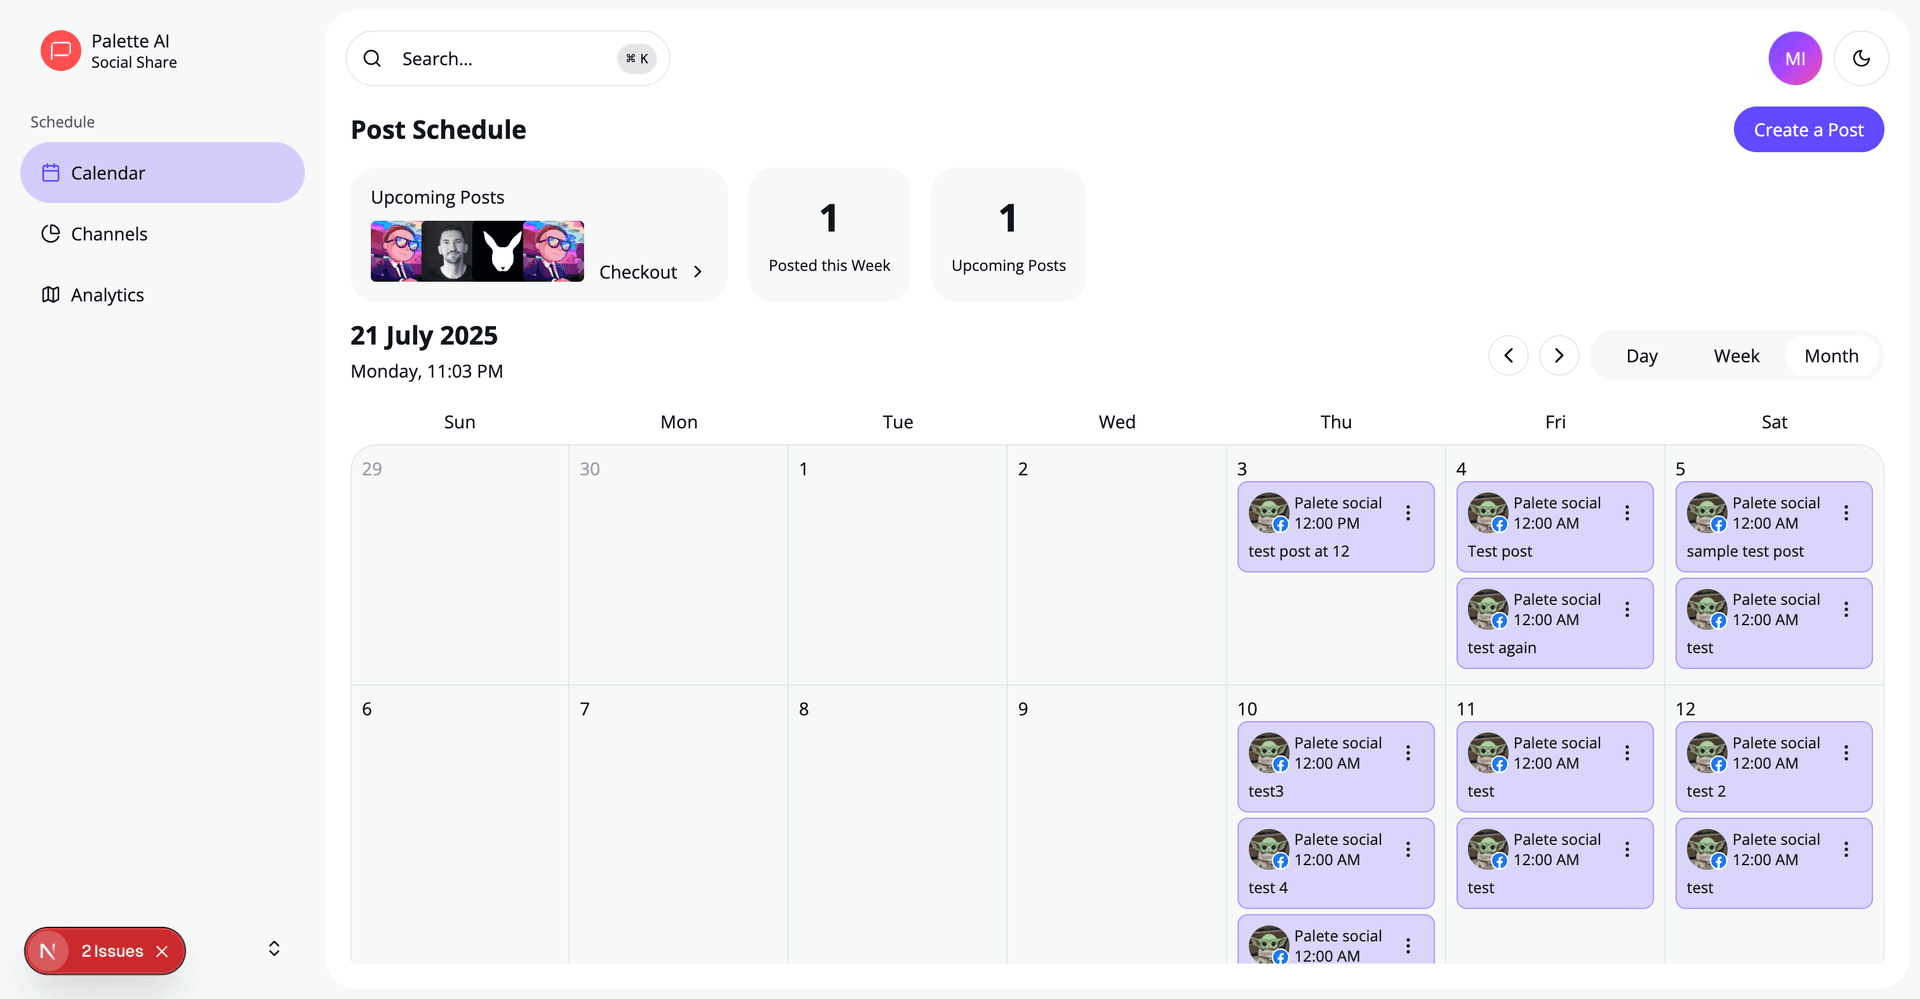Click the Facebook icon on the 'test post at 12' event
The image size is (1920, 999).
[1280, 524]
